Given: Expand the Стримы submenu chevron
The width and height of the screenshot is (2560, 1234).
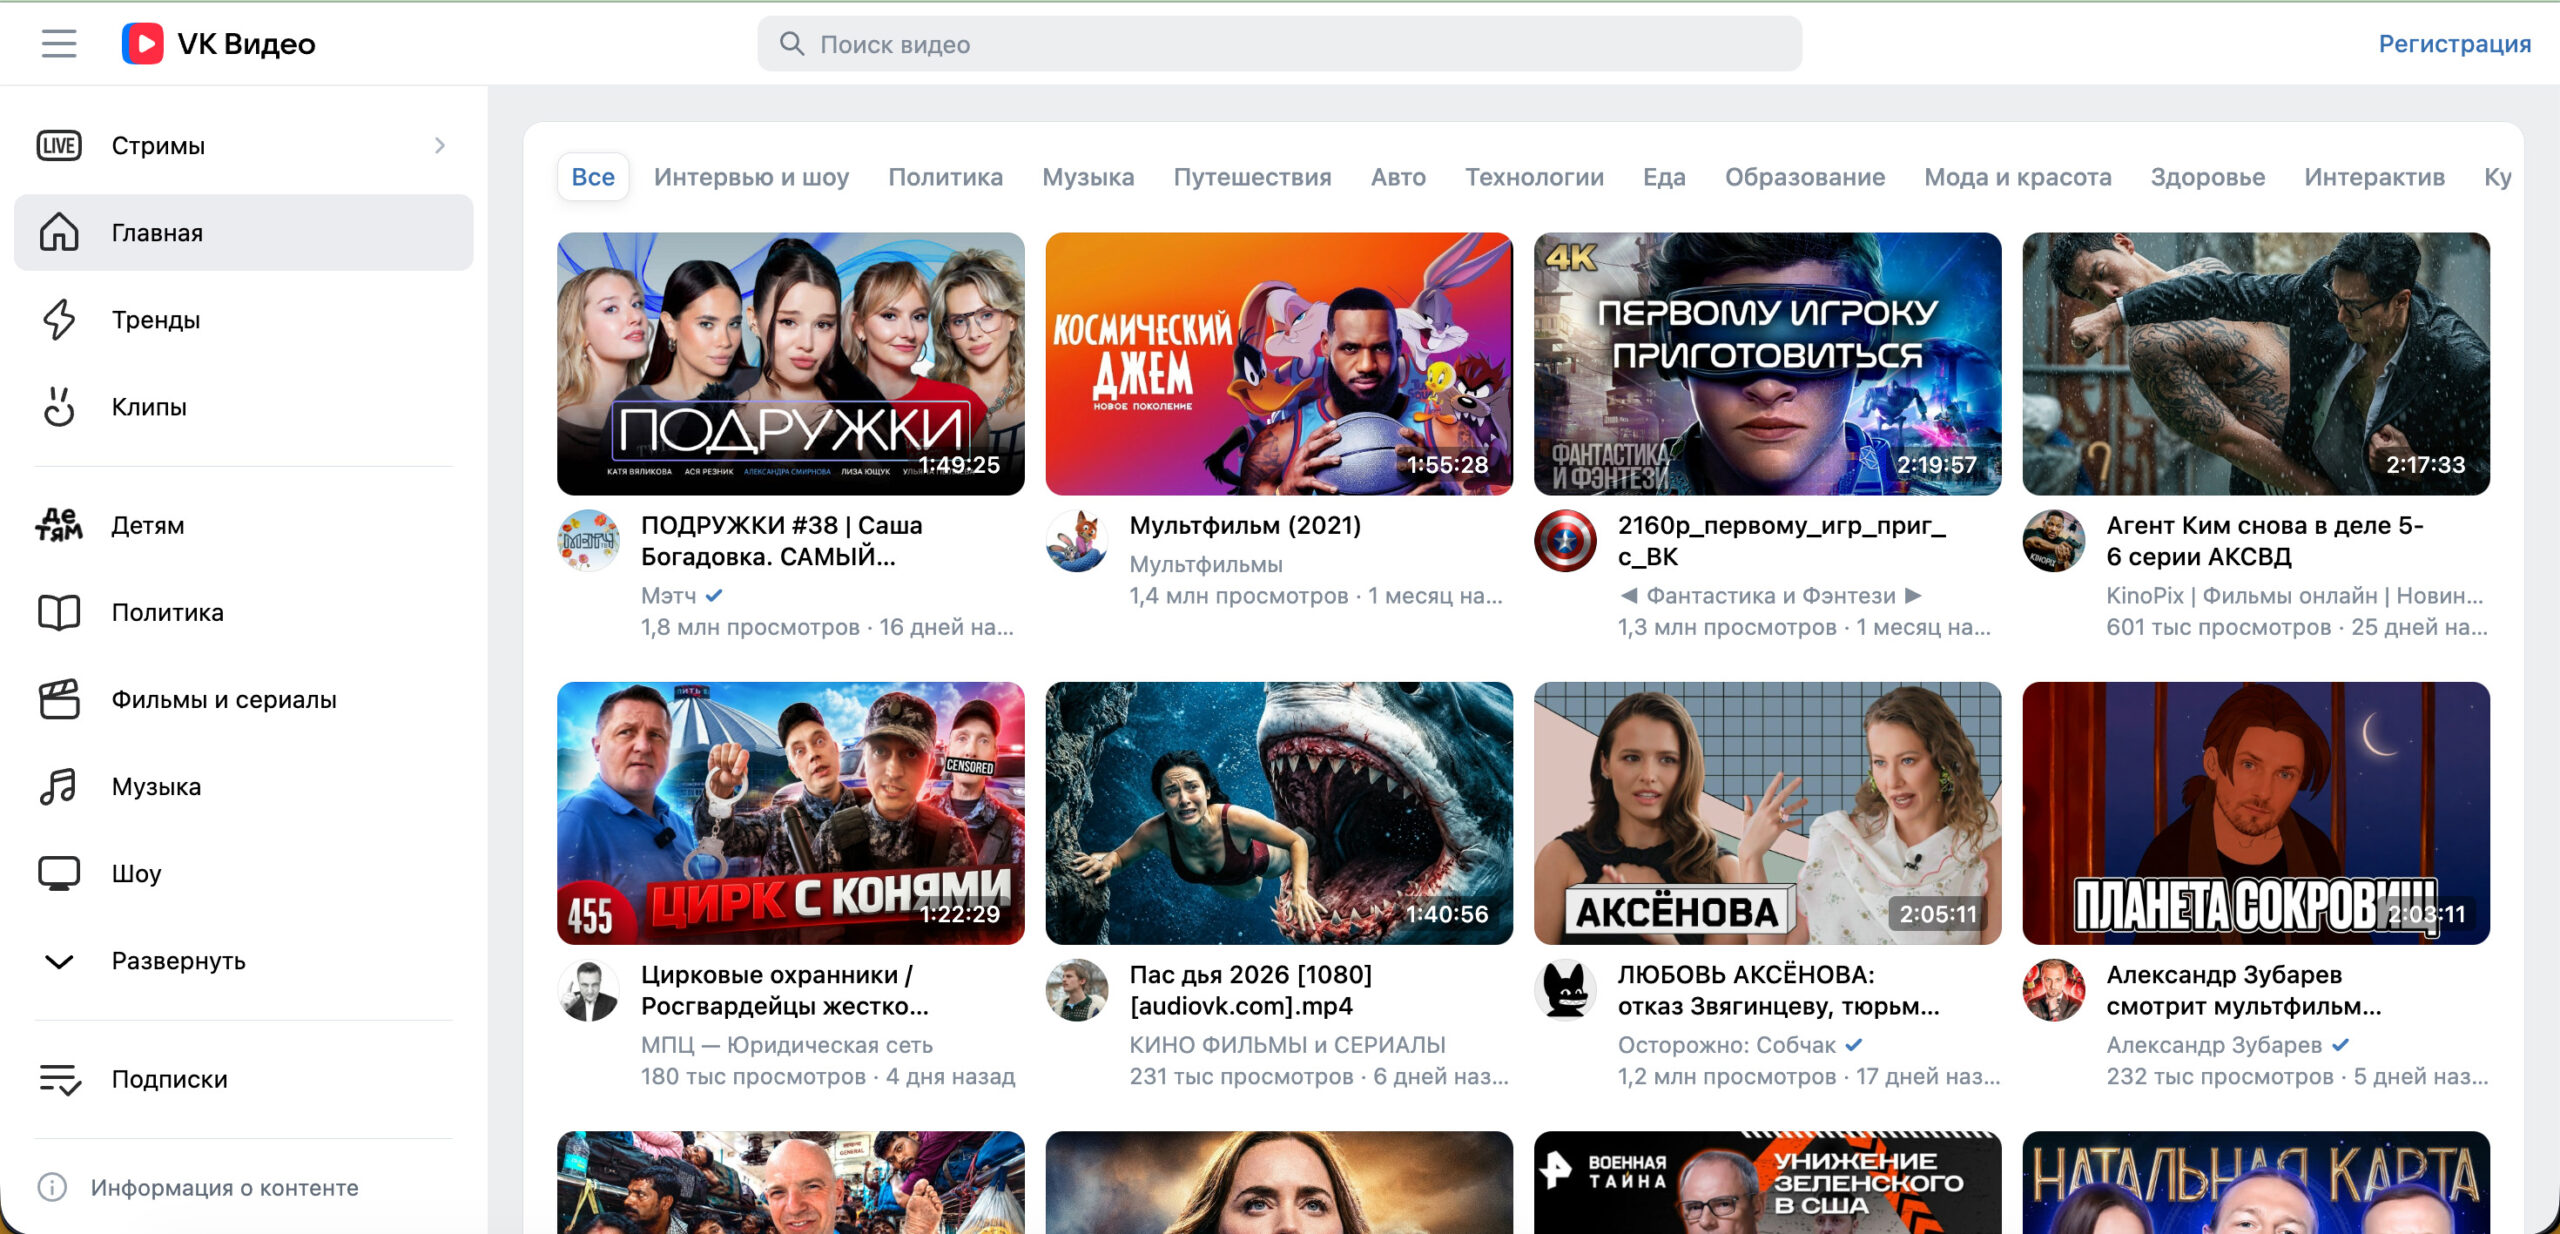Looking at the screenshot, I should coord(440,146).
